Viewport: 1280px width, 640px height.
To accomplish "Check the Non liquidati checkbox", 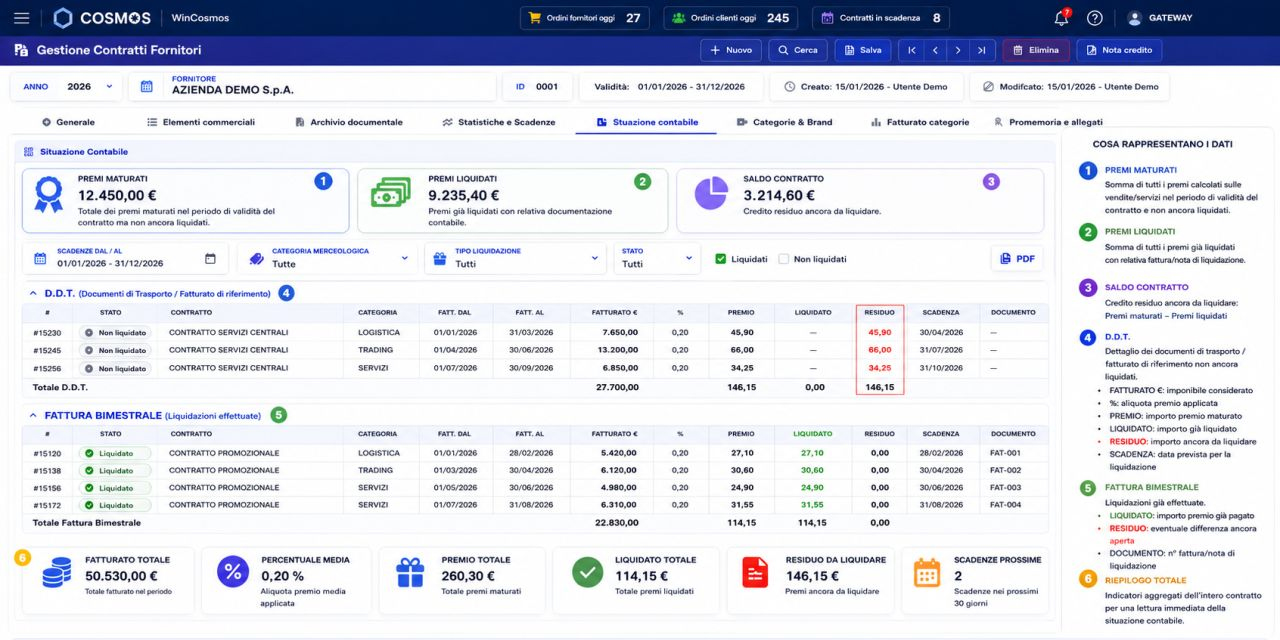I will pyautogui.click(x=784, y=259).
